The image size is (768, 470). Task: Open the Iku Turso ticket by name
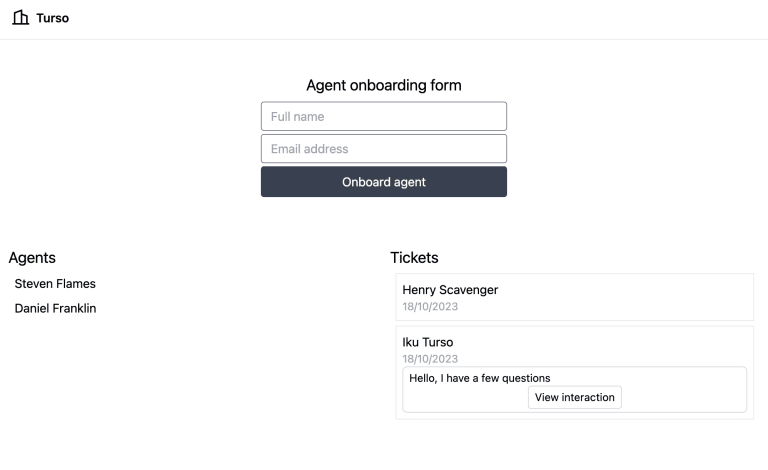428,342
